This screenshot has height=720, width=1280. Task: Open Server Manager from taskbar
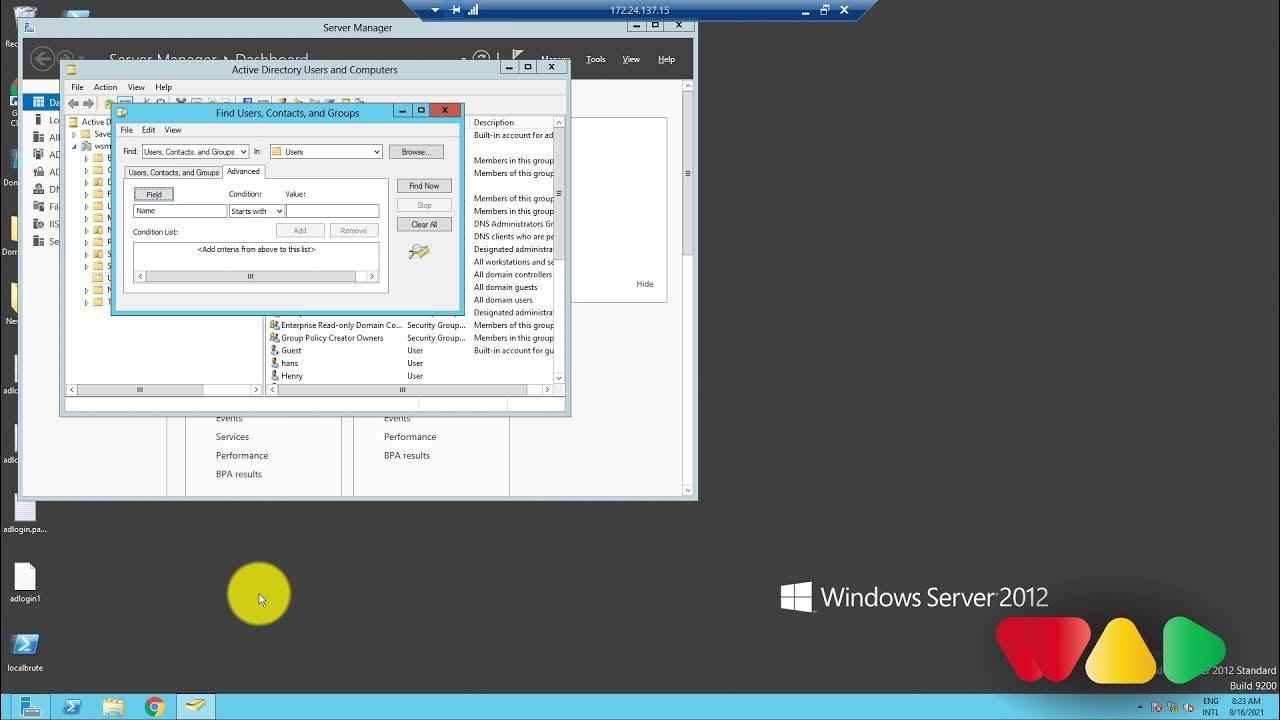pos(30,707)
